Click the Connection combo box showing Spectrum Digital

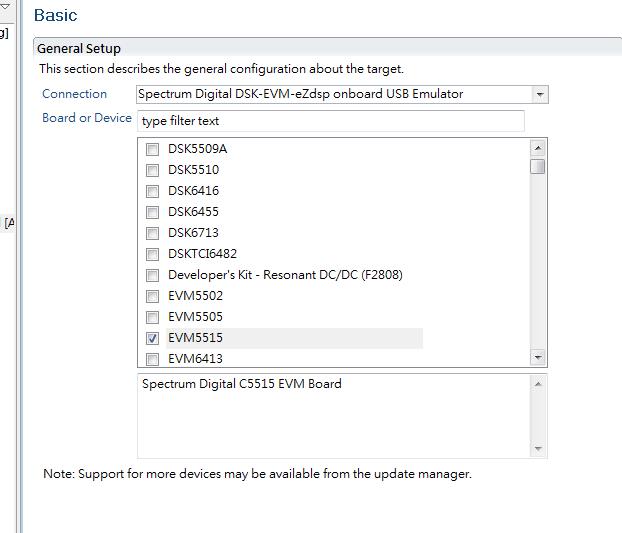click(342, 94)
